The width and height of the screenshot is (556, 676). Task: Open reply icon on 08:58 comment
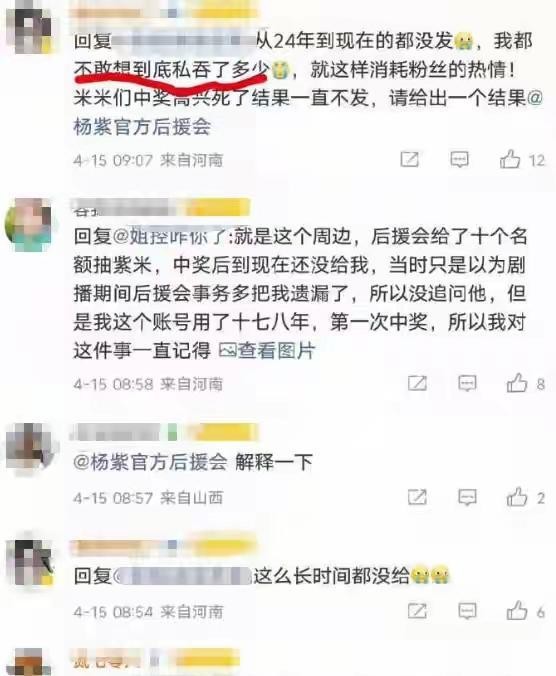pyautogui.click(x=467, y=383)
